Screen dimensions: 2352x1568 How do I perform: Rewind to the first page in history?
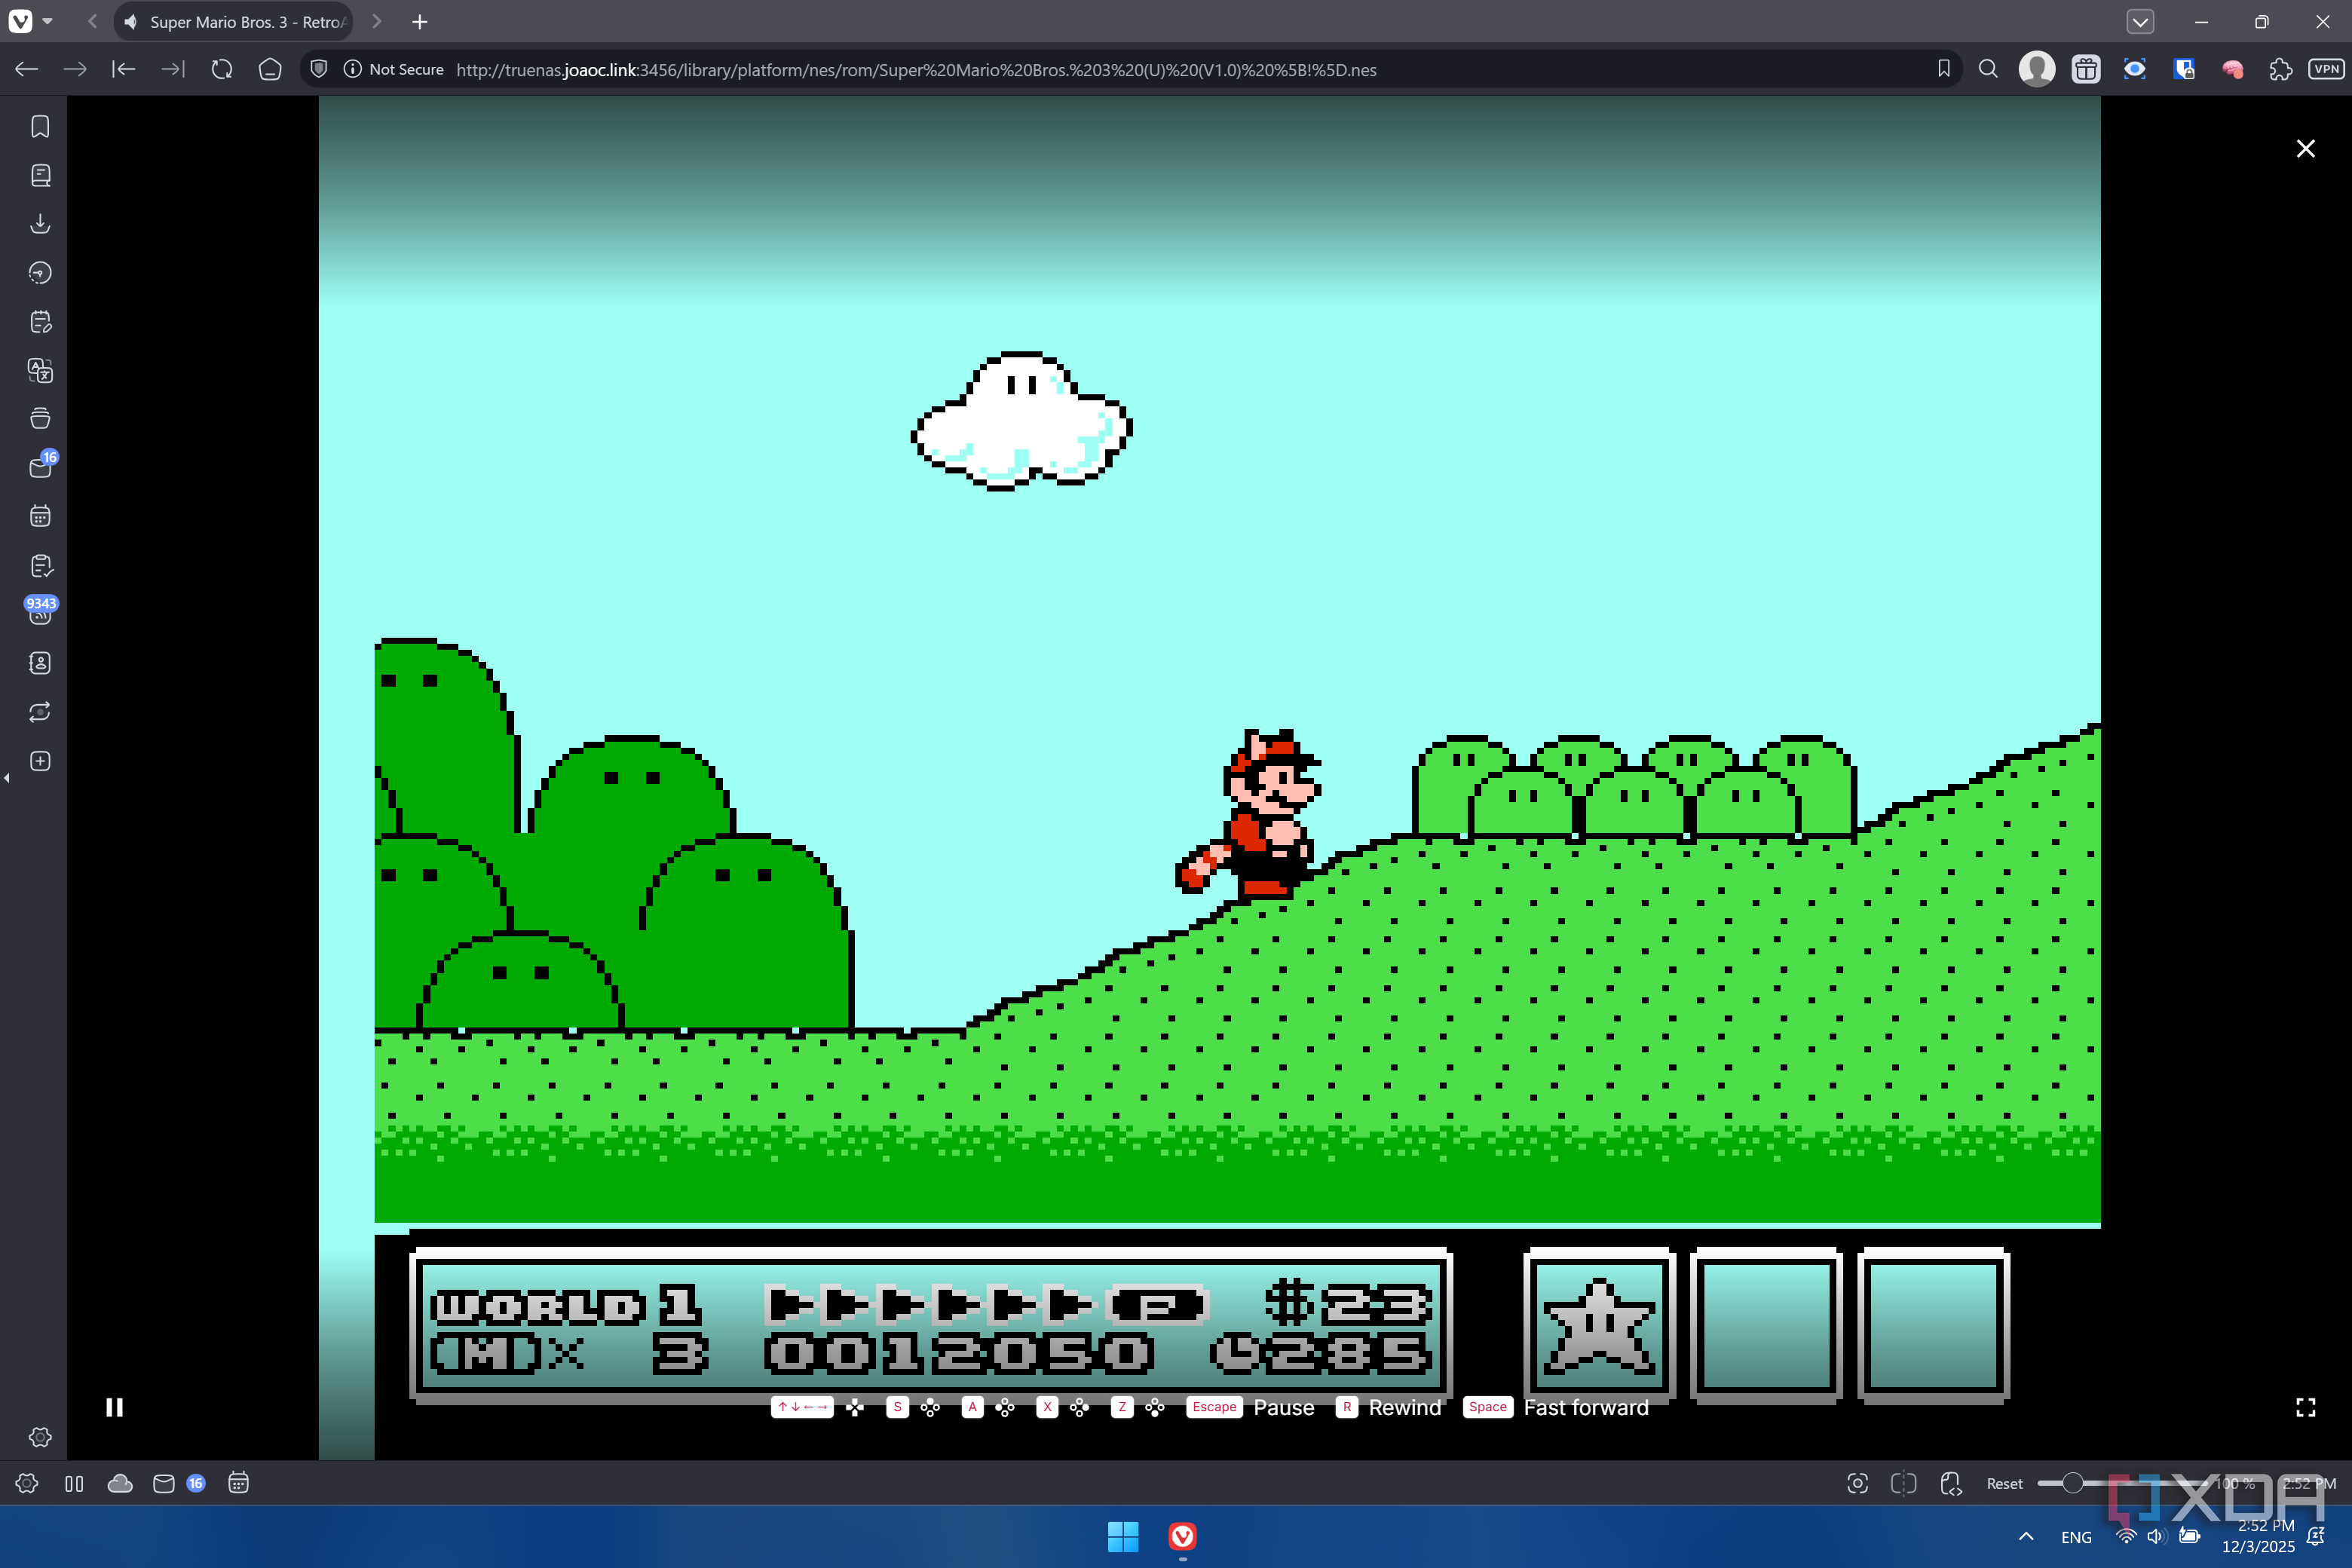pos(124,69)
